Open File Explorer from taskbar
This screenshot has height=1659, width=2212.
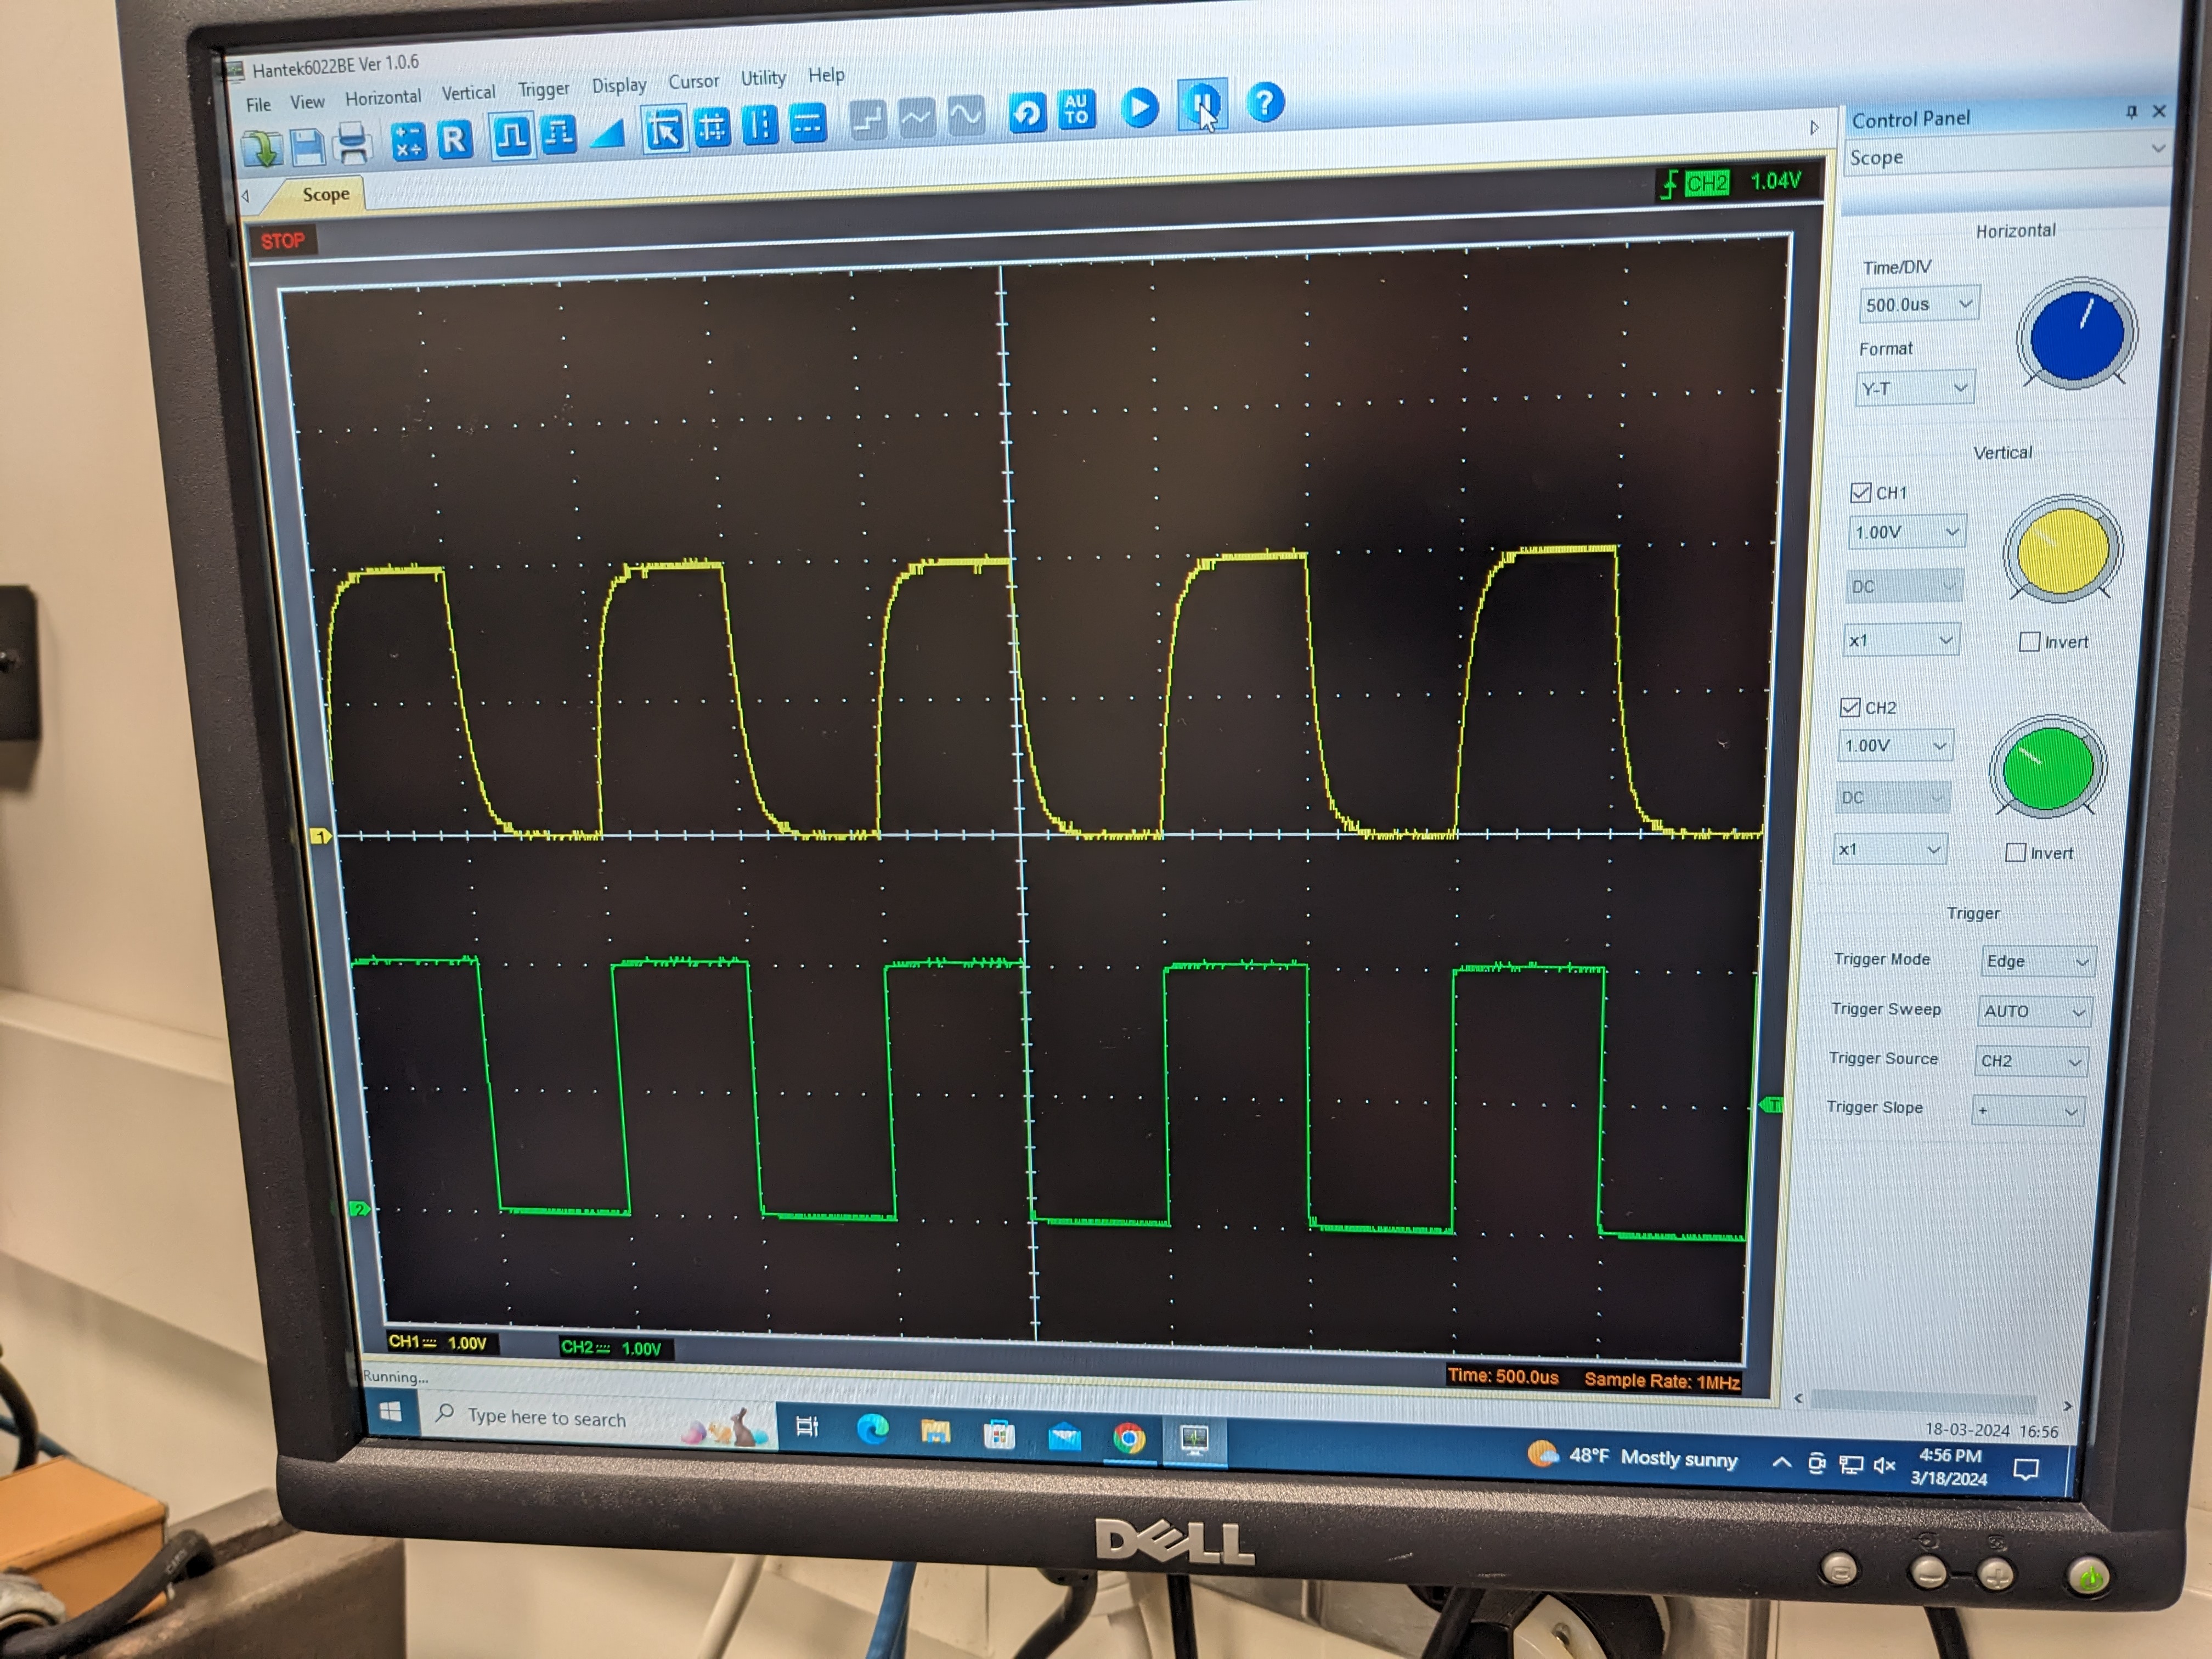[x=936, y=1432]
